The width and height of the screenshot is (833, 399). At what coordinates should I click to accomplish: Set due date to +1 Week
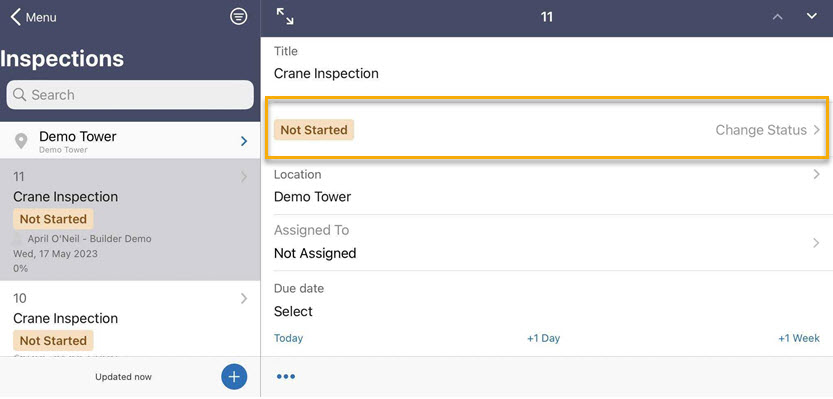(x=799, y=338)
